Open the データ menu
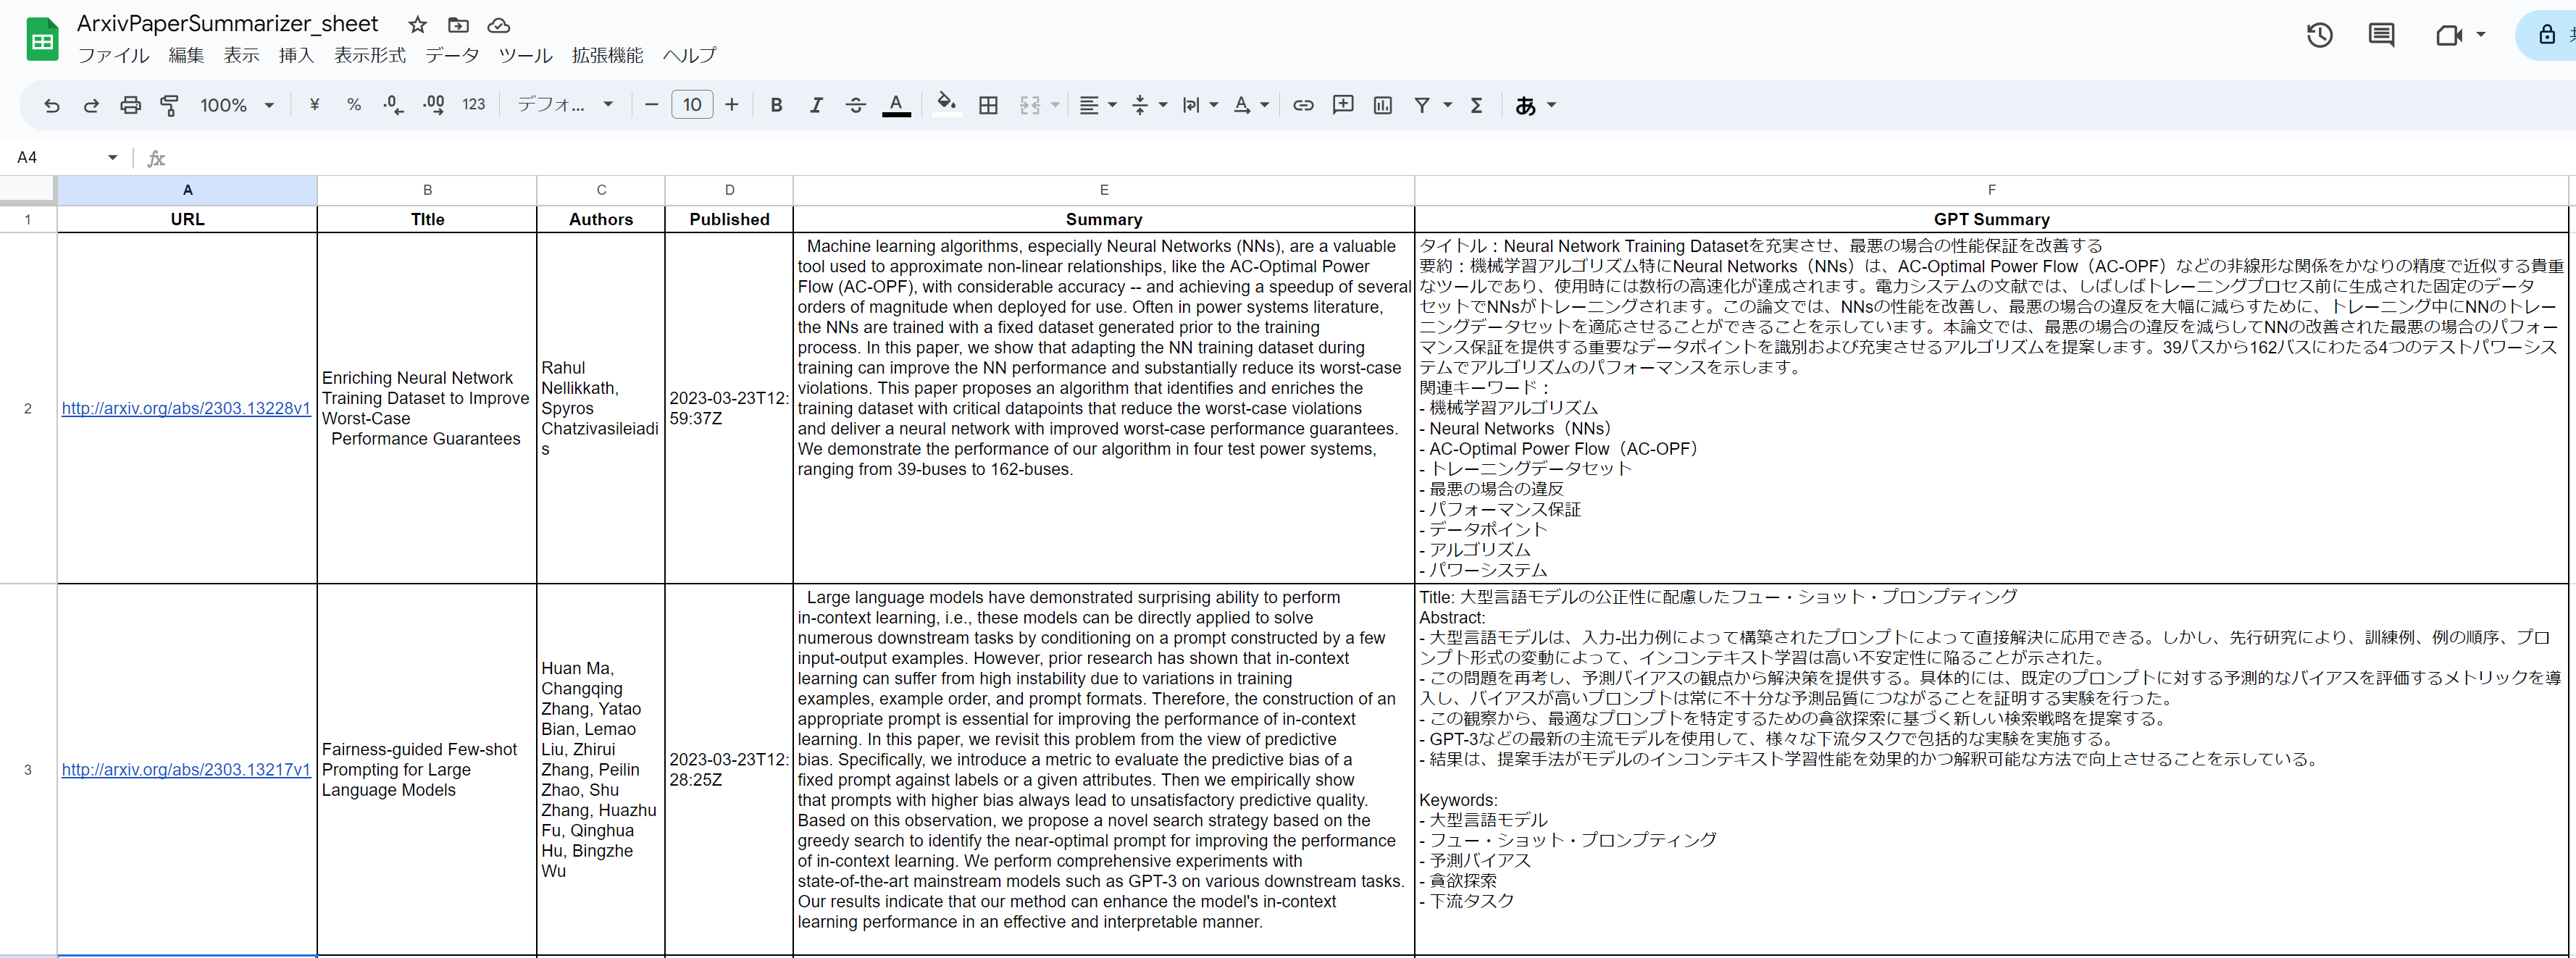This screenshot has width=2576, height=958. coord(452,55)
